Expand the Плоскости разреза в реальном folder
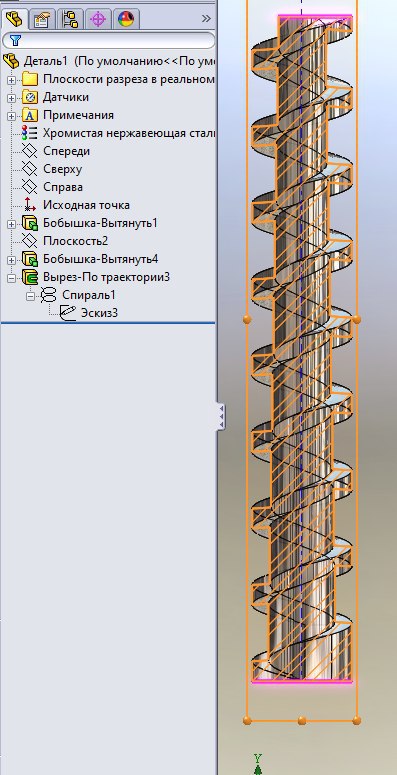This screenshot has width=397, height=775. pos(11,80)
